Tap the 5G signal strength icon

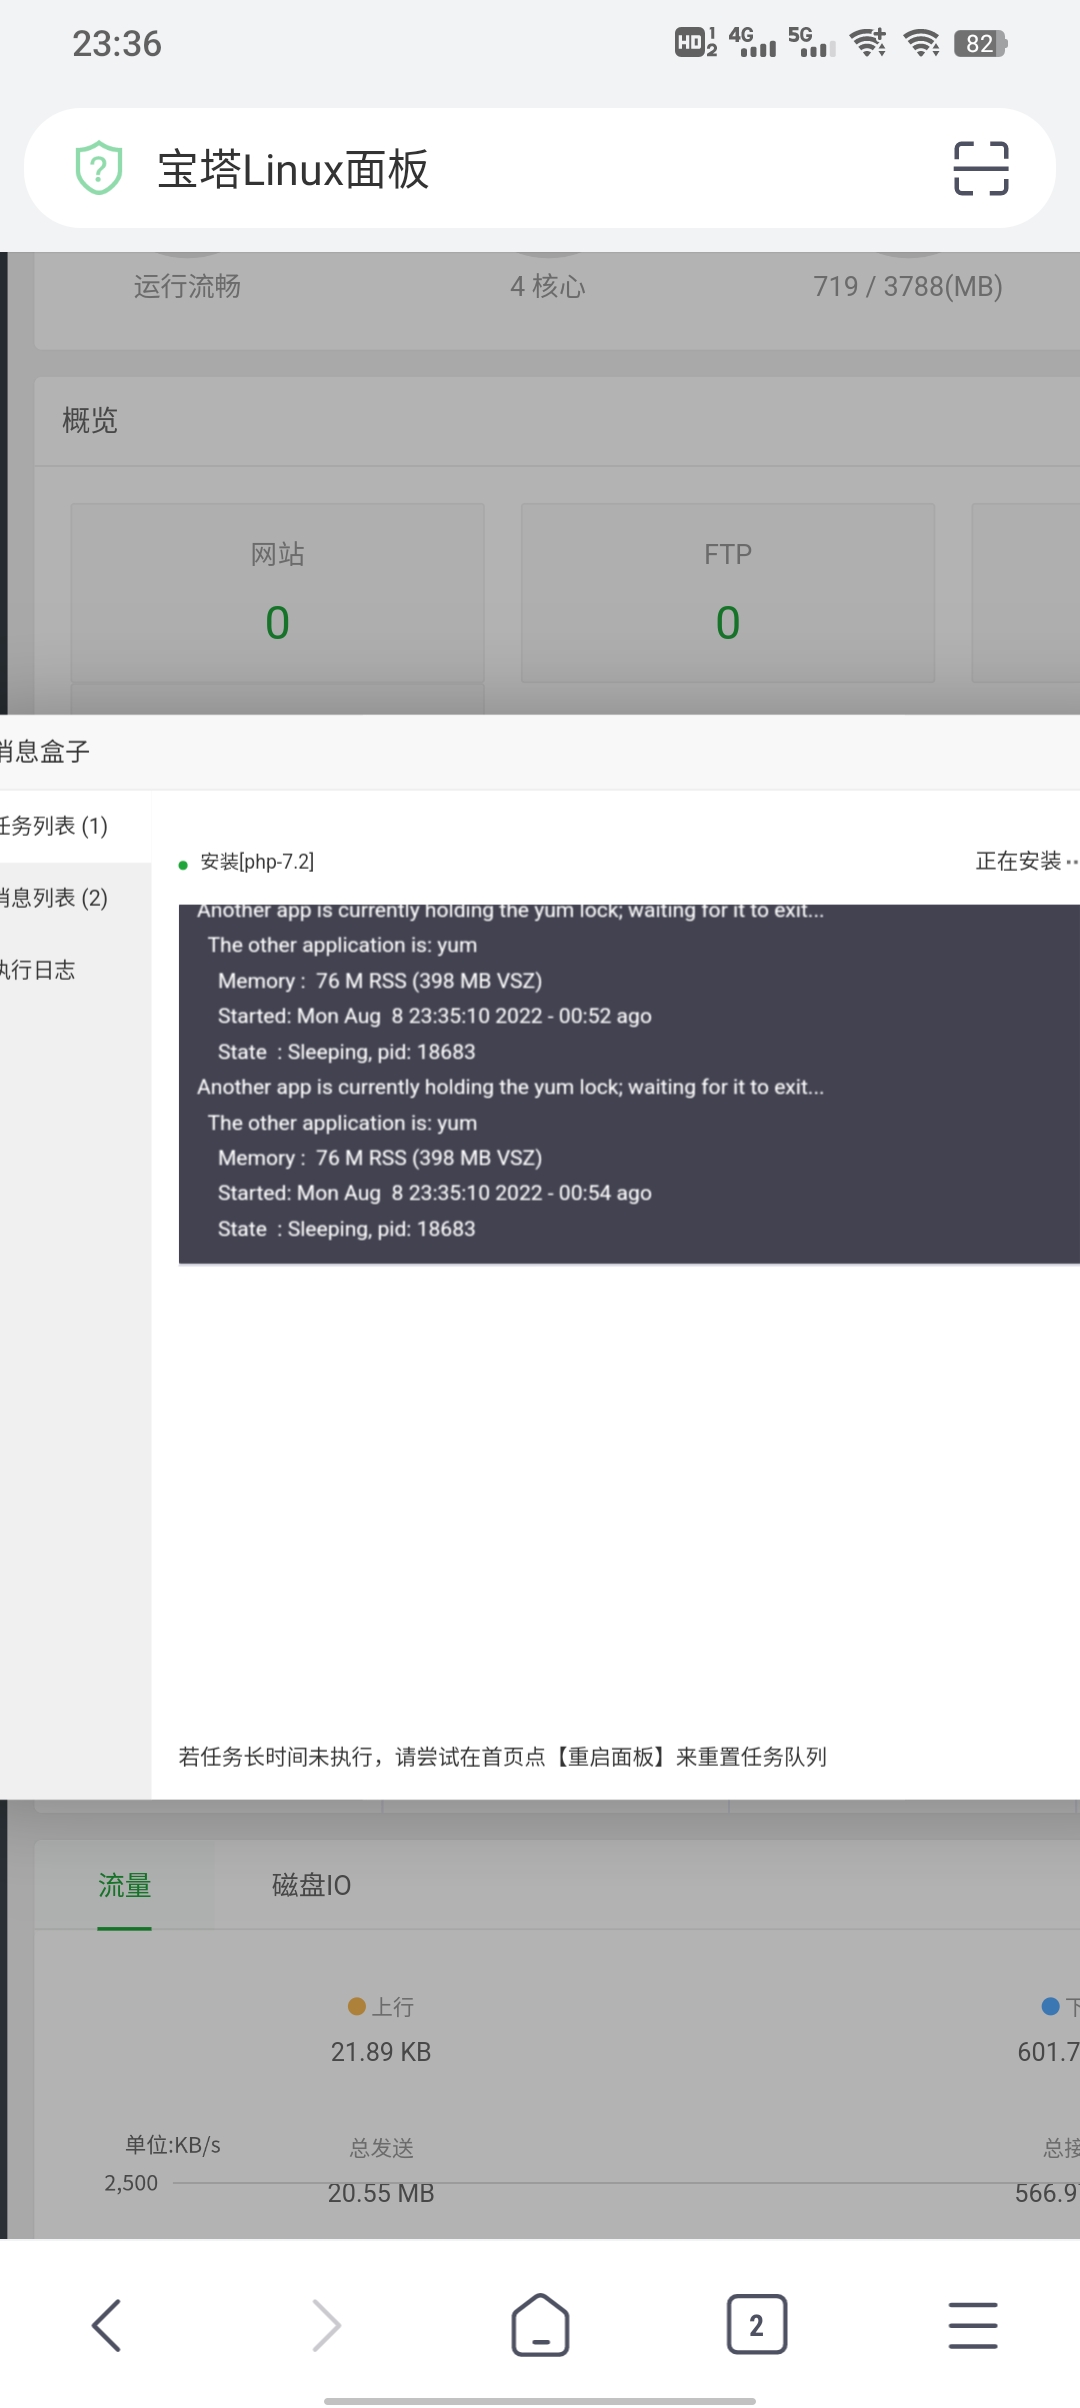[811, 42]
